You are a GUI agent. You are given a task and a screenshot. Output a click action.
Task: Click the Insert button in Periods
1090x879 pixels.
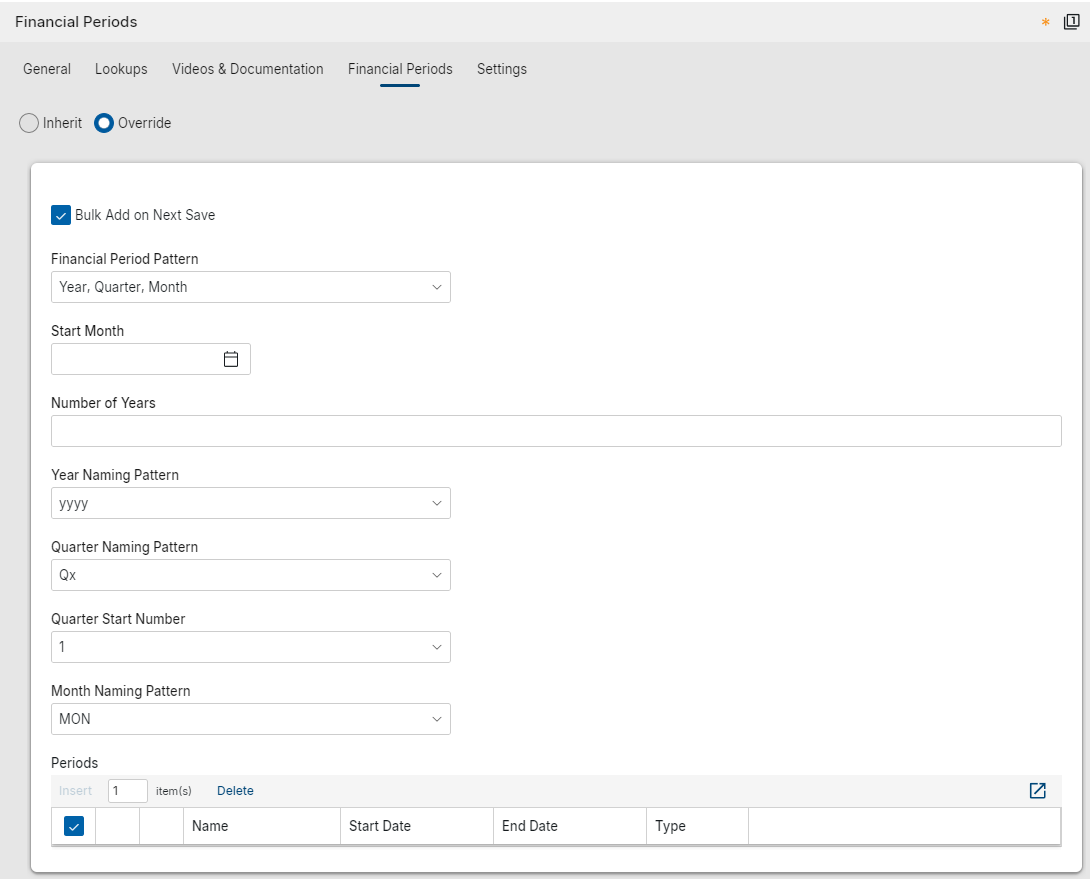click(75, 791)
